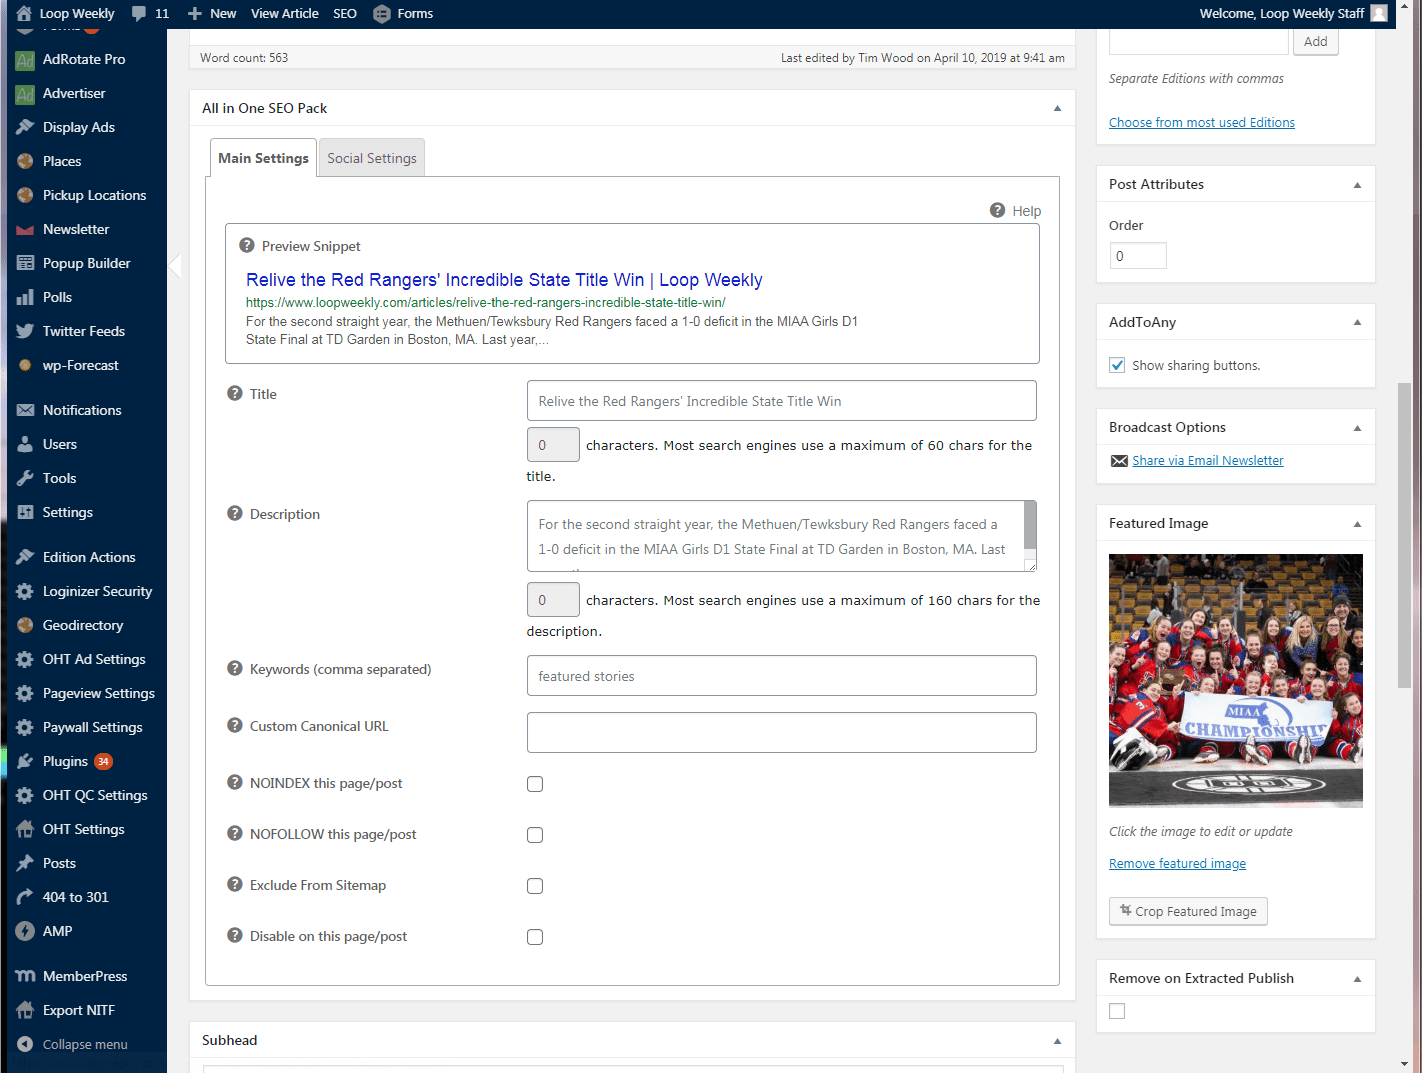Viewport: 1422px width, 1073px height.
Task: Collapse the Featured Image panel
Action: point(1357,524)
